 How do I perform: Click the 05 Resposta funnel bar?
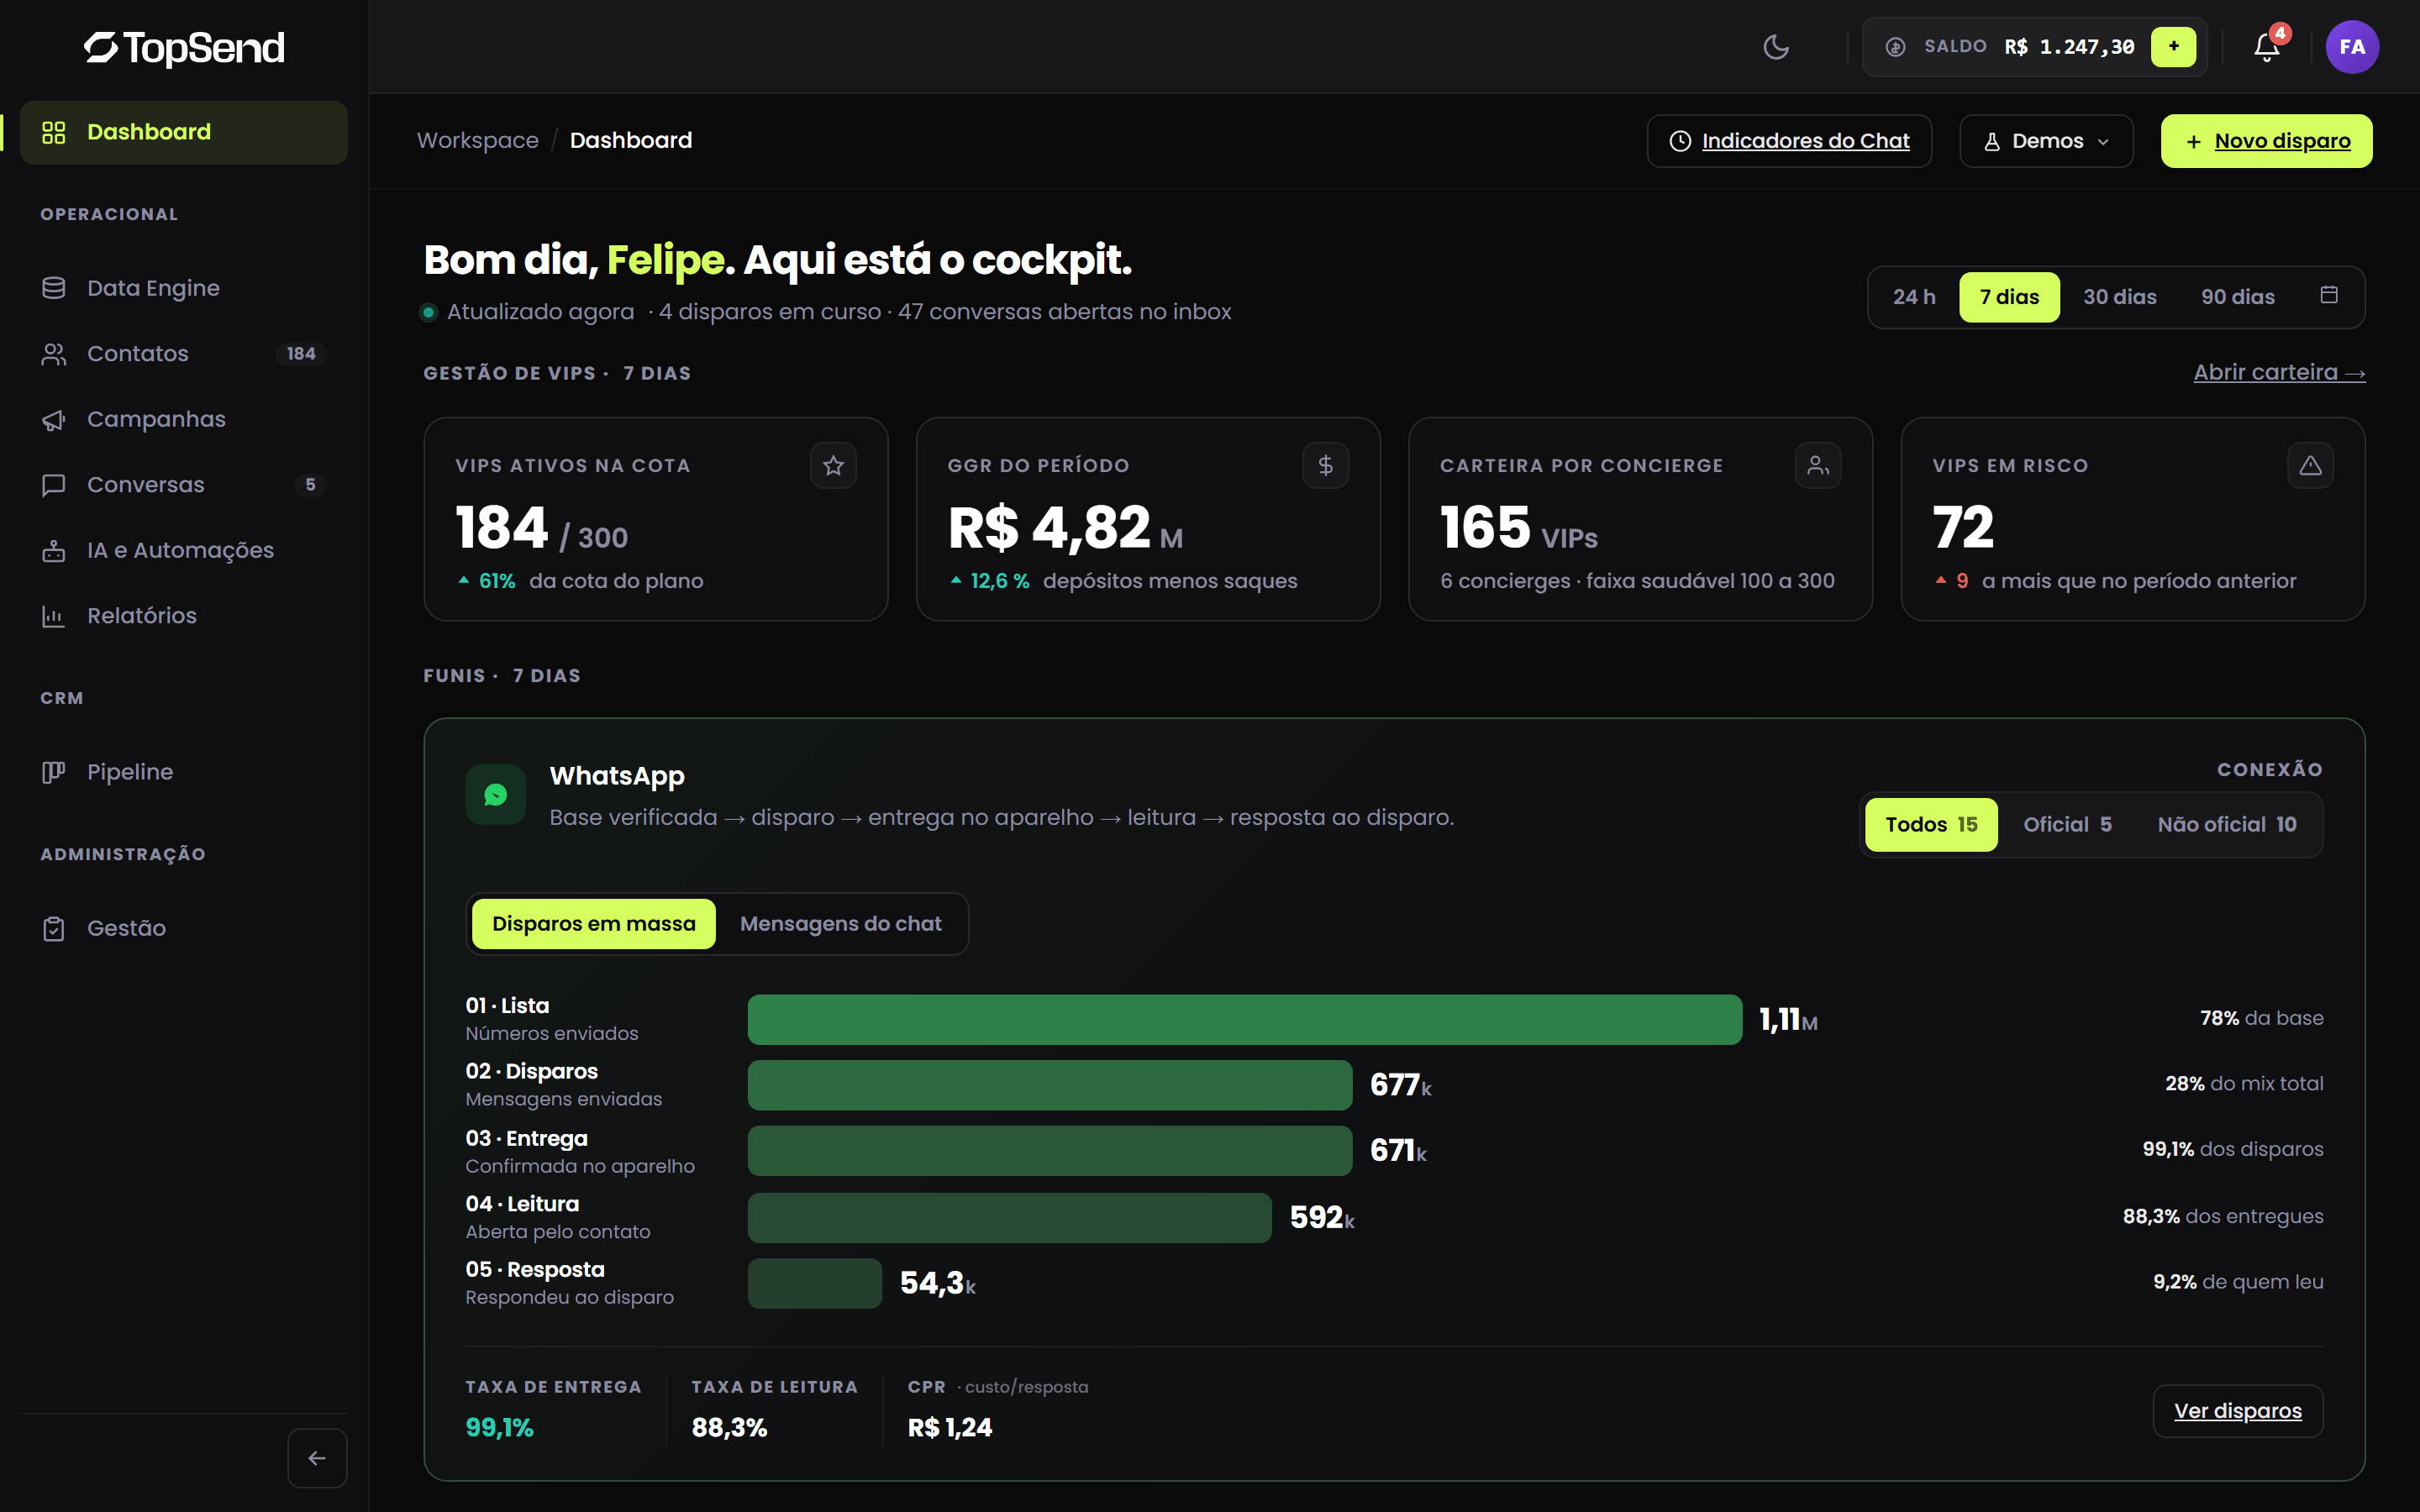click(815, 1283)
